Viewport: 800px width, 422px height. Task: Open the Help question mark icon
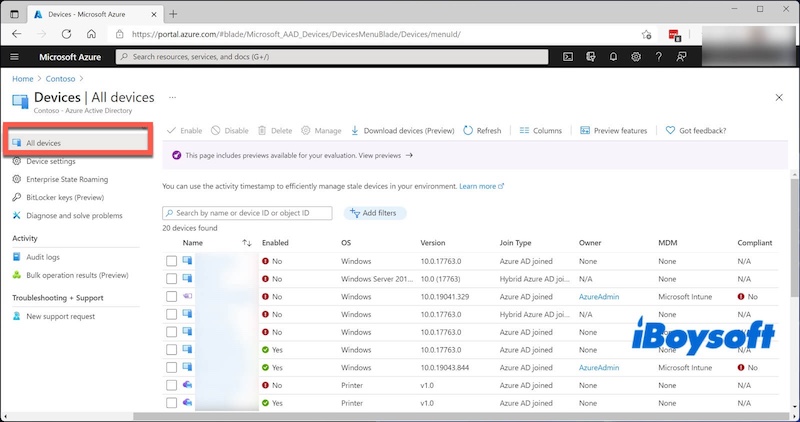click(659, 57)
